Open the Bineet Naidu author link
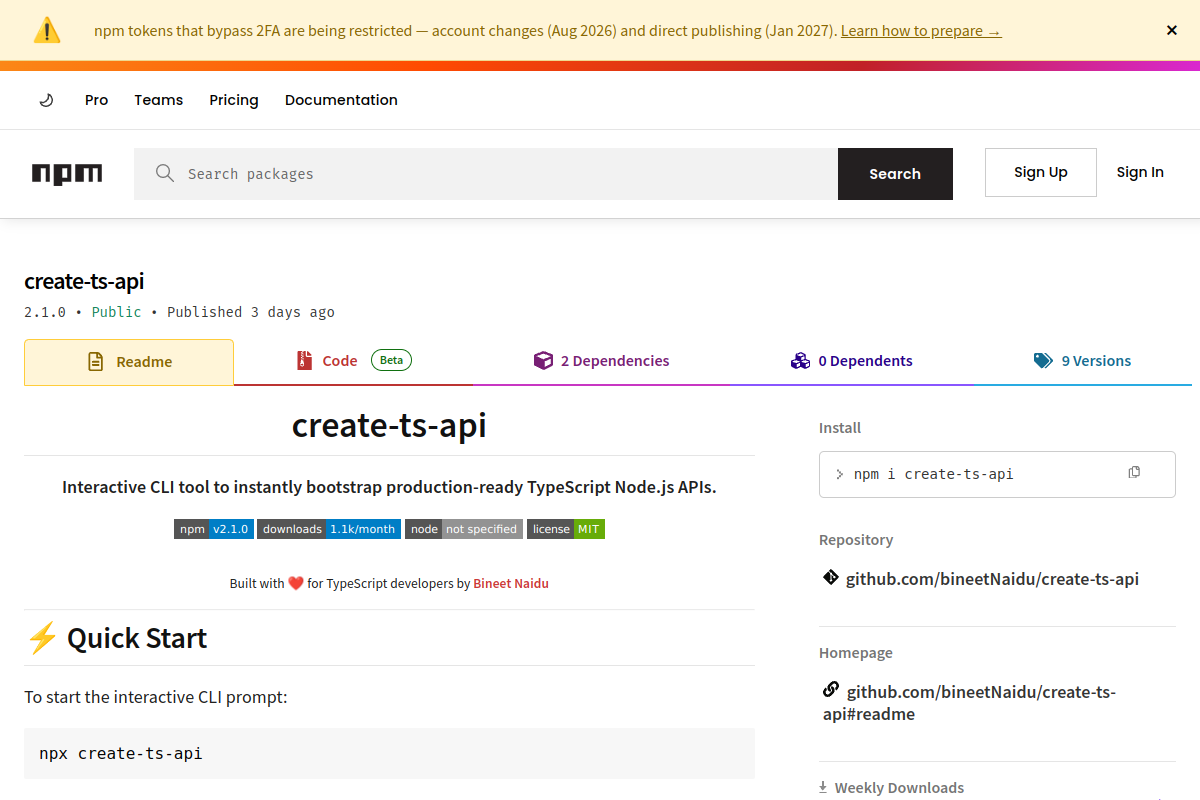Screen dimensions: 1200x800 pos(511,583)
